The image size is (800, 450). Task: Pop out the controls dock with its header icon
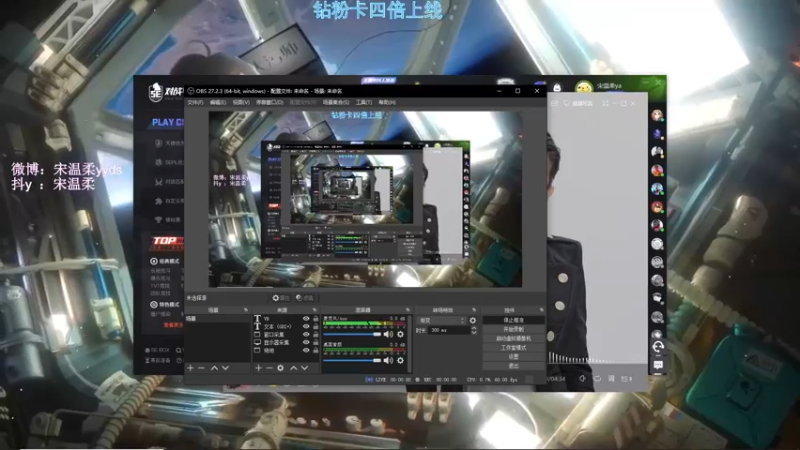tap(541, 310)
